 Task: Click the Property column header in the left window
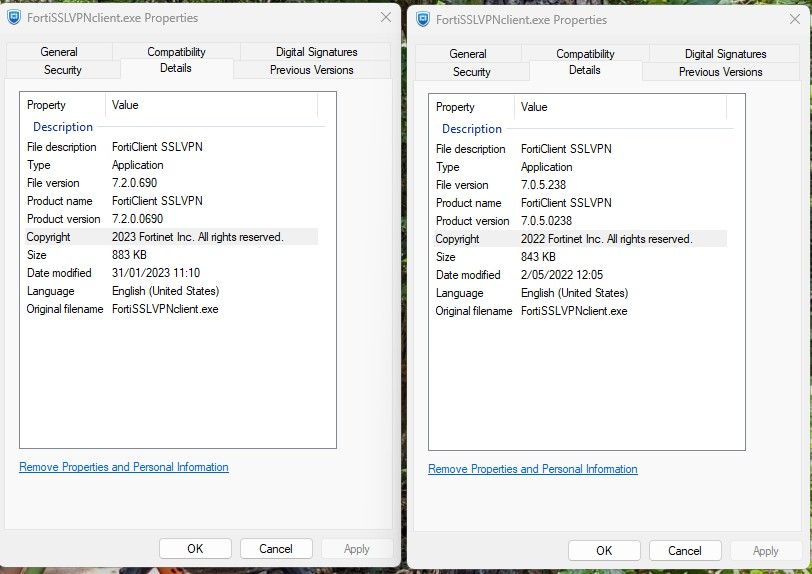coord(63,105)
